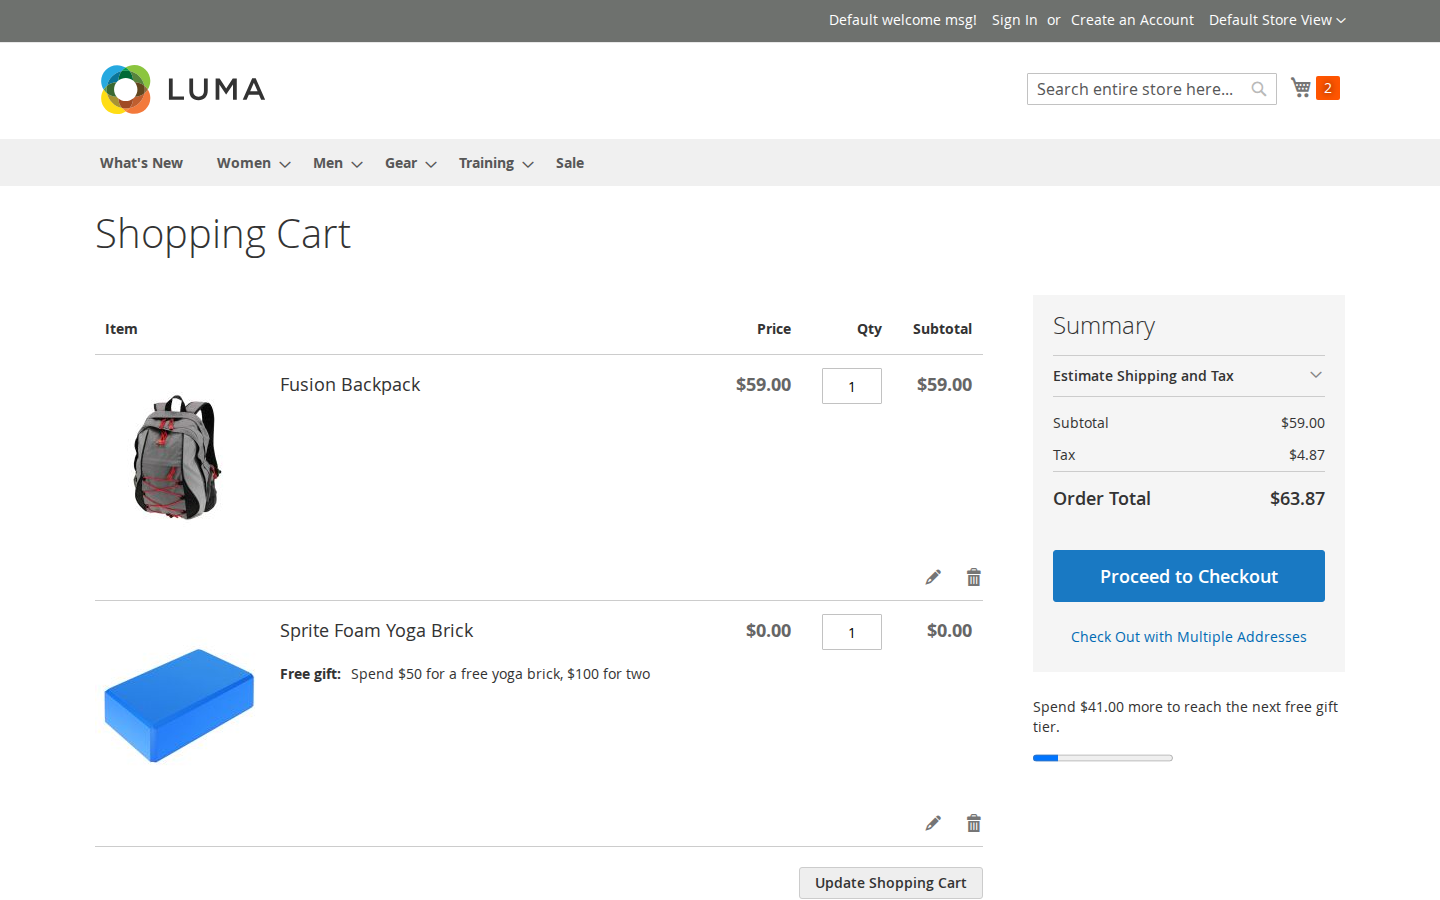Click the free gift progress bar
1440x900 pixels.
tap(1103, 758)
